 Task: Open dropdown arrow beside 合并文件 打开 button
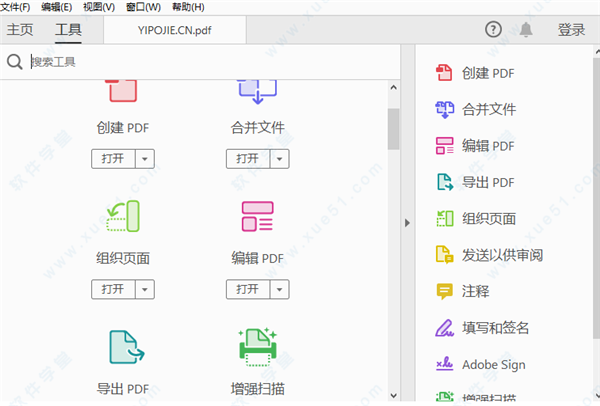tap(280, 159)
